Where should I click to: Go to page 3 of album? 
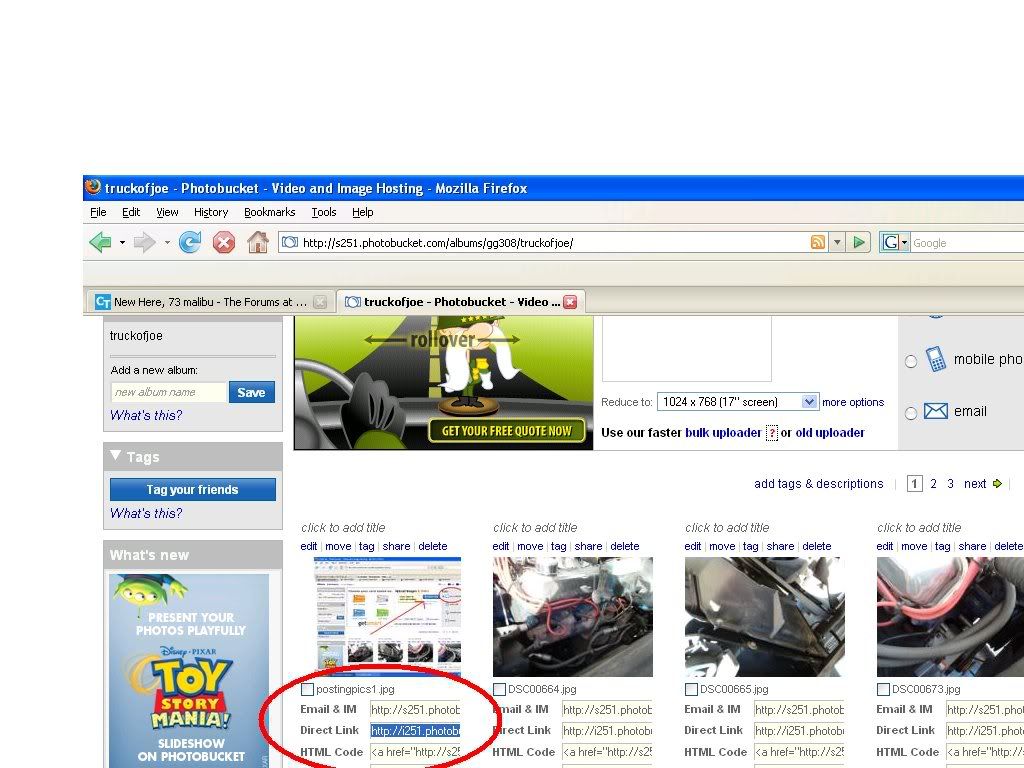tap(950, 484)
